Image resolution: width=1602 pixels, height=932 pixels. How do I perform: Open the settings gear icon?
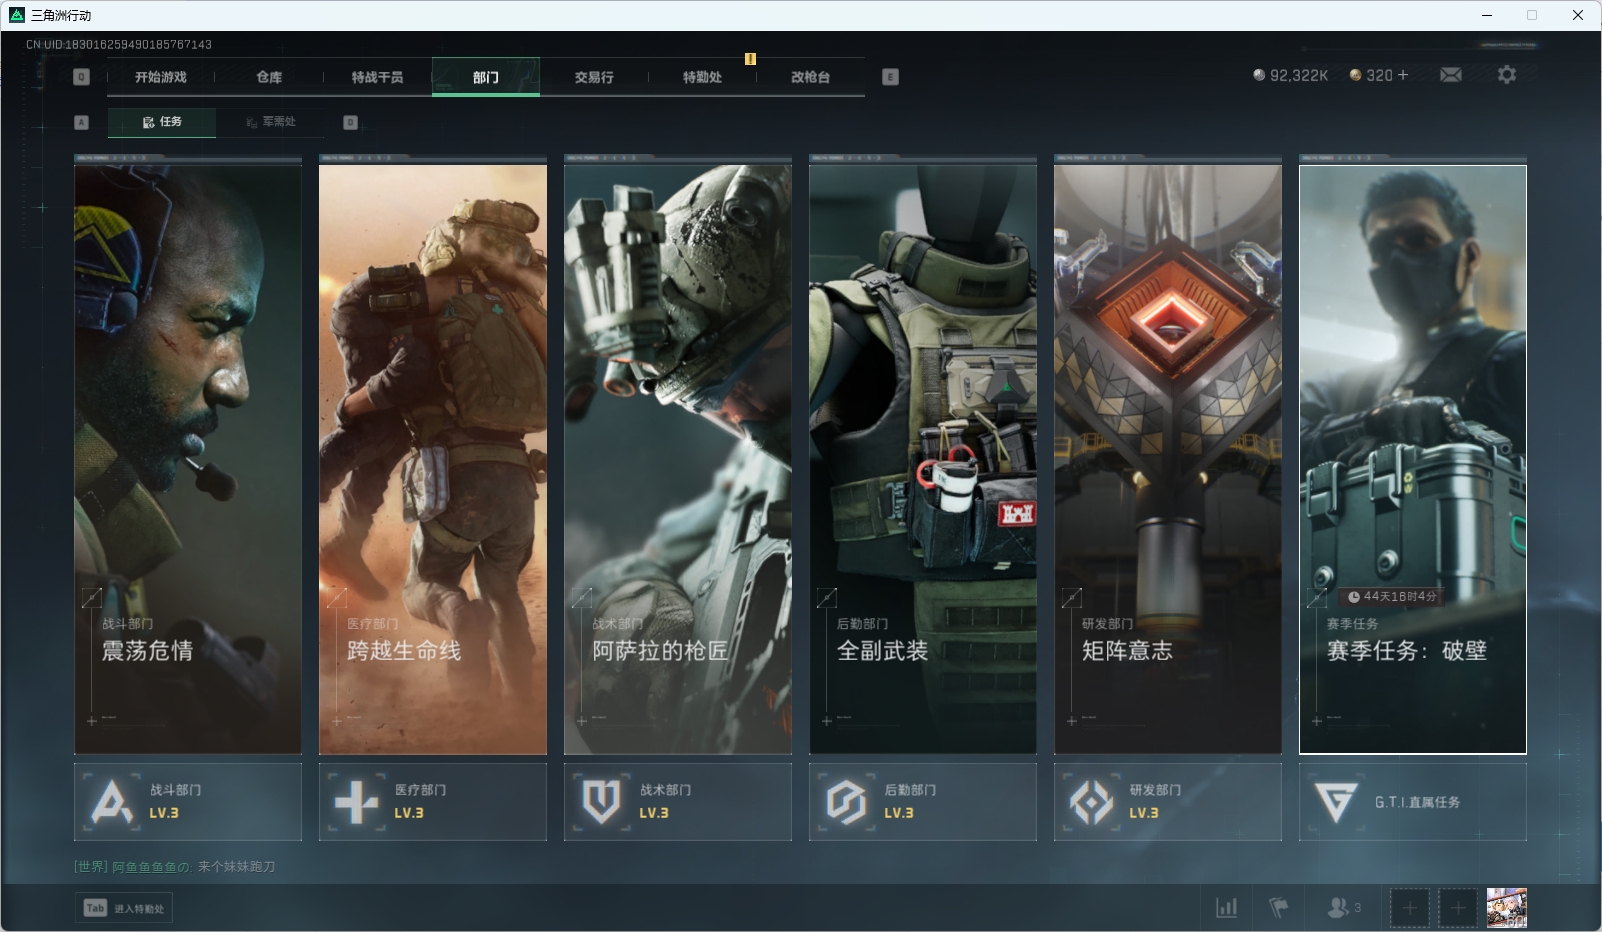(1507, 75)
